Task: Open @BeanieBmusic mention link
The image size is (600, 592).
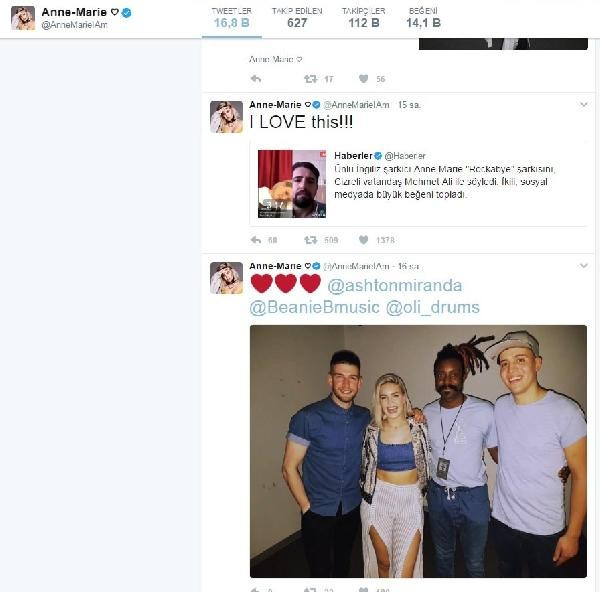Action: [315, 307]
